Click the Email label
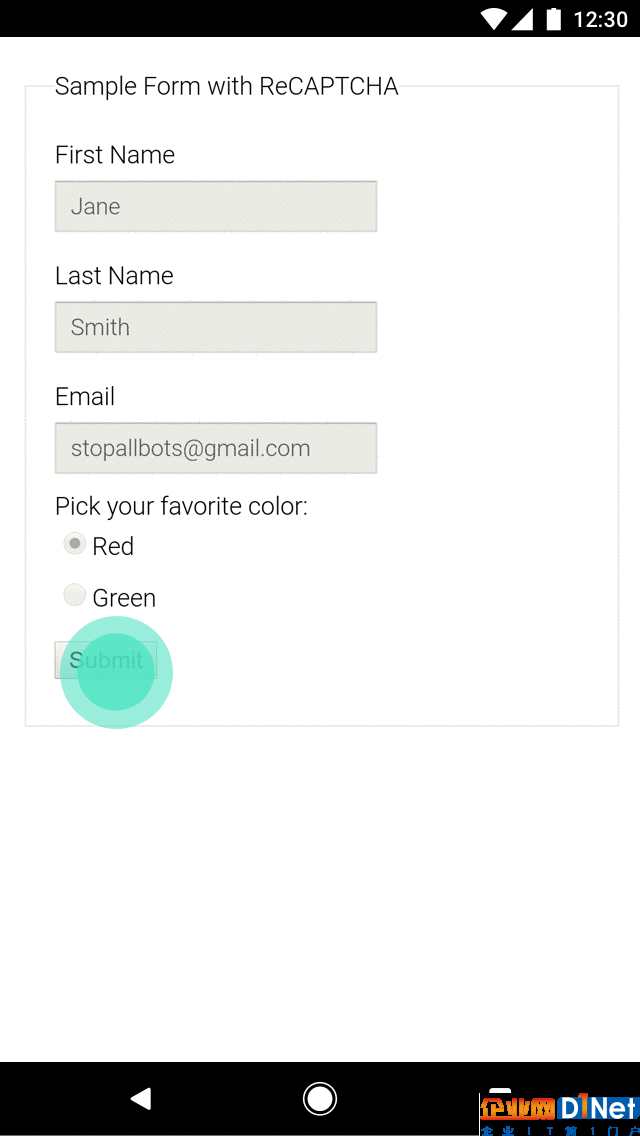The width and height of the screenshot is (640, 1136). tap(85, 397)
